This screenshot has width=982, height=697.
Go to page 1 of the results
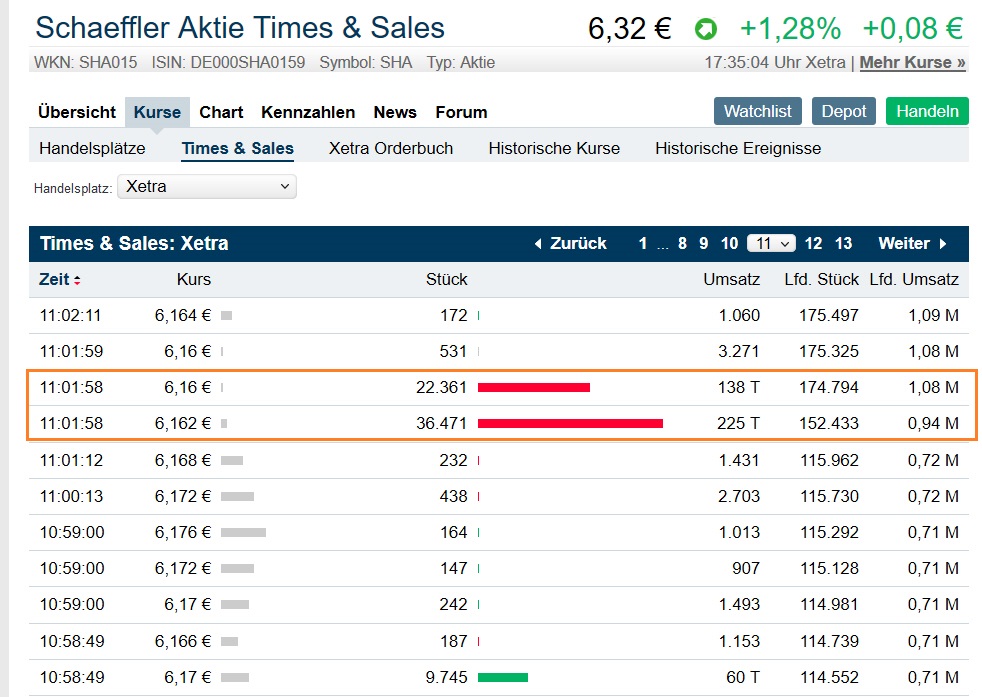click(x=643, y=243)
